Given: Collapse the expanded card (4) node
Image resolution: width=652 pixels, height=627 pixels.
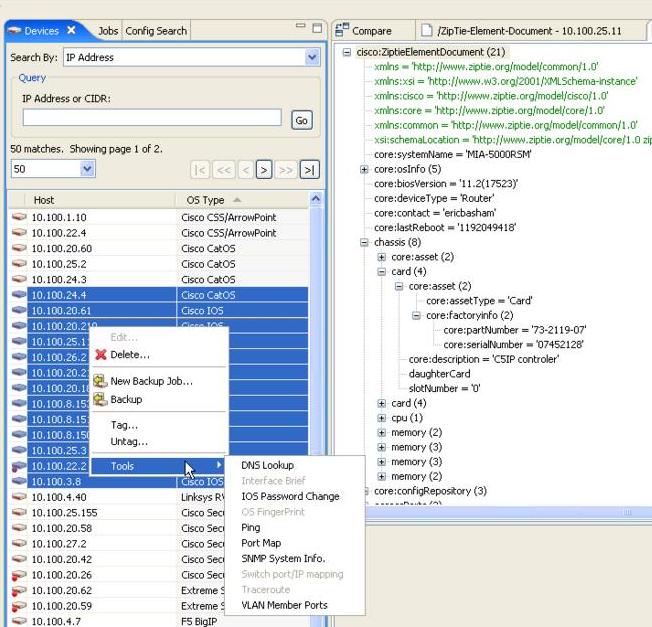Looking at the screenshot, I should coord(381,272).
